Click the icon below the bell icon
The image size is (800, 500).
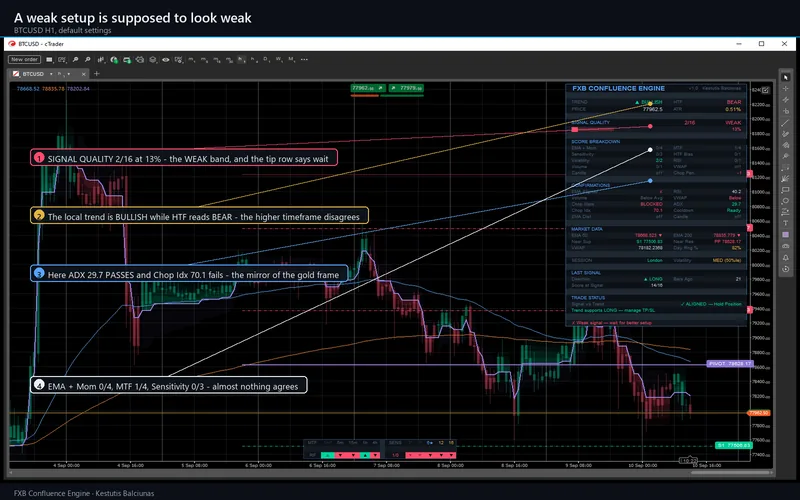coord(786,268)
